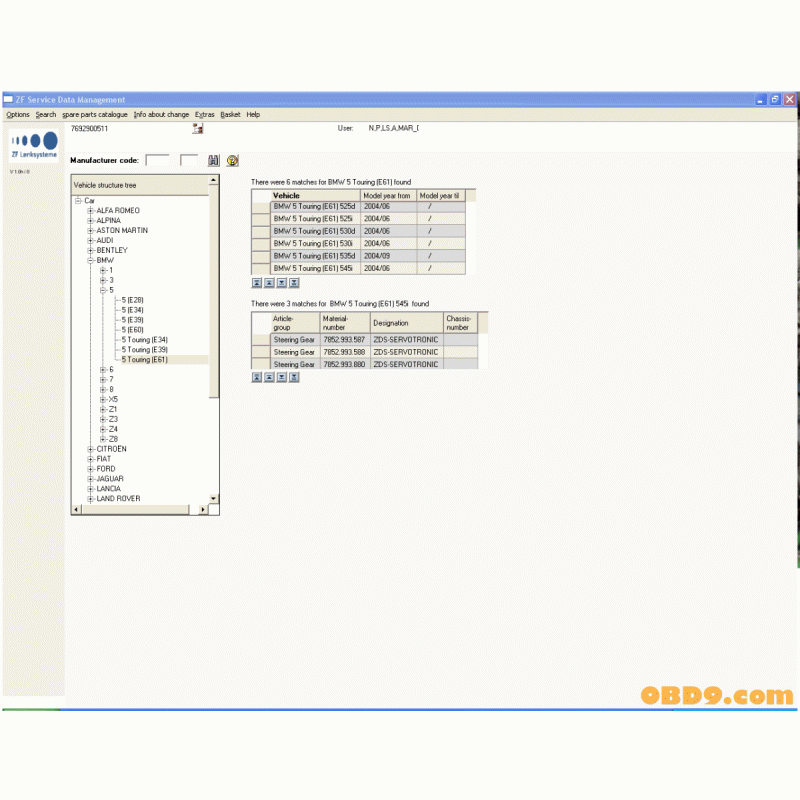The width and height of the screenshot is (800, 800).
Task: Select row BMW 5 Touring [E61] 525i
Action: pos(358,219)
